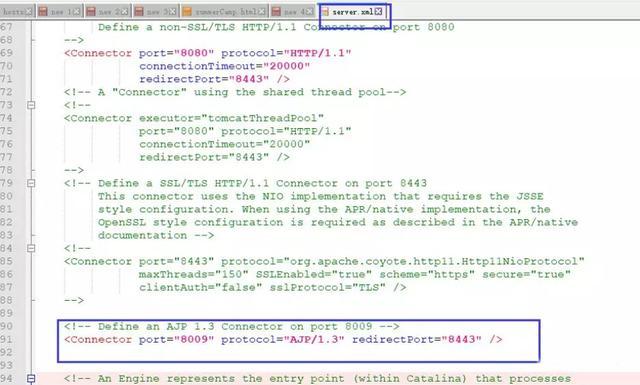The height and width of the screenshot is (385, 640).
Task: Click protocol="HTTP/1.1" on line 69
Action: pyautogui.click(x=286, y=53)
